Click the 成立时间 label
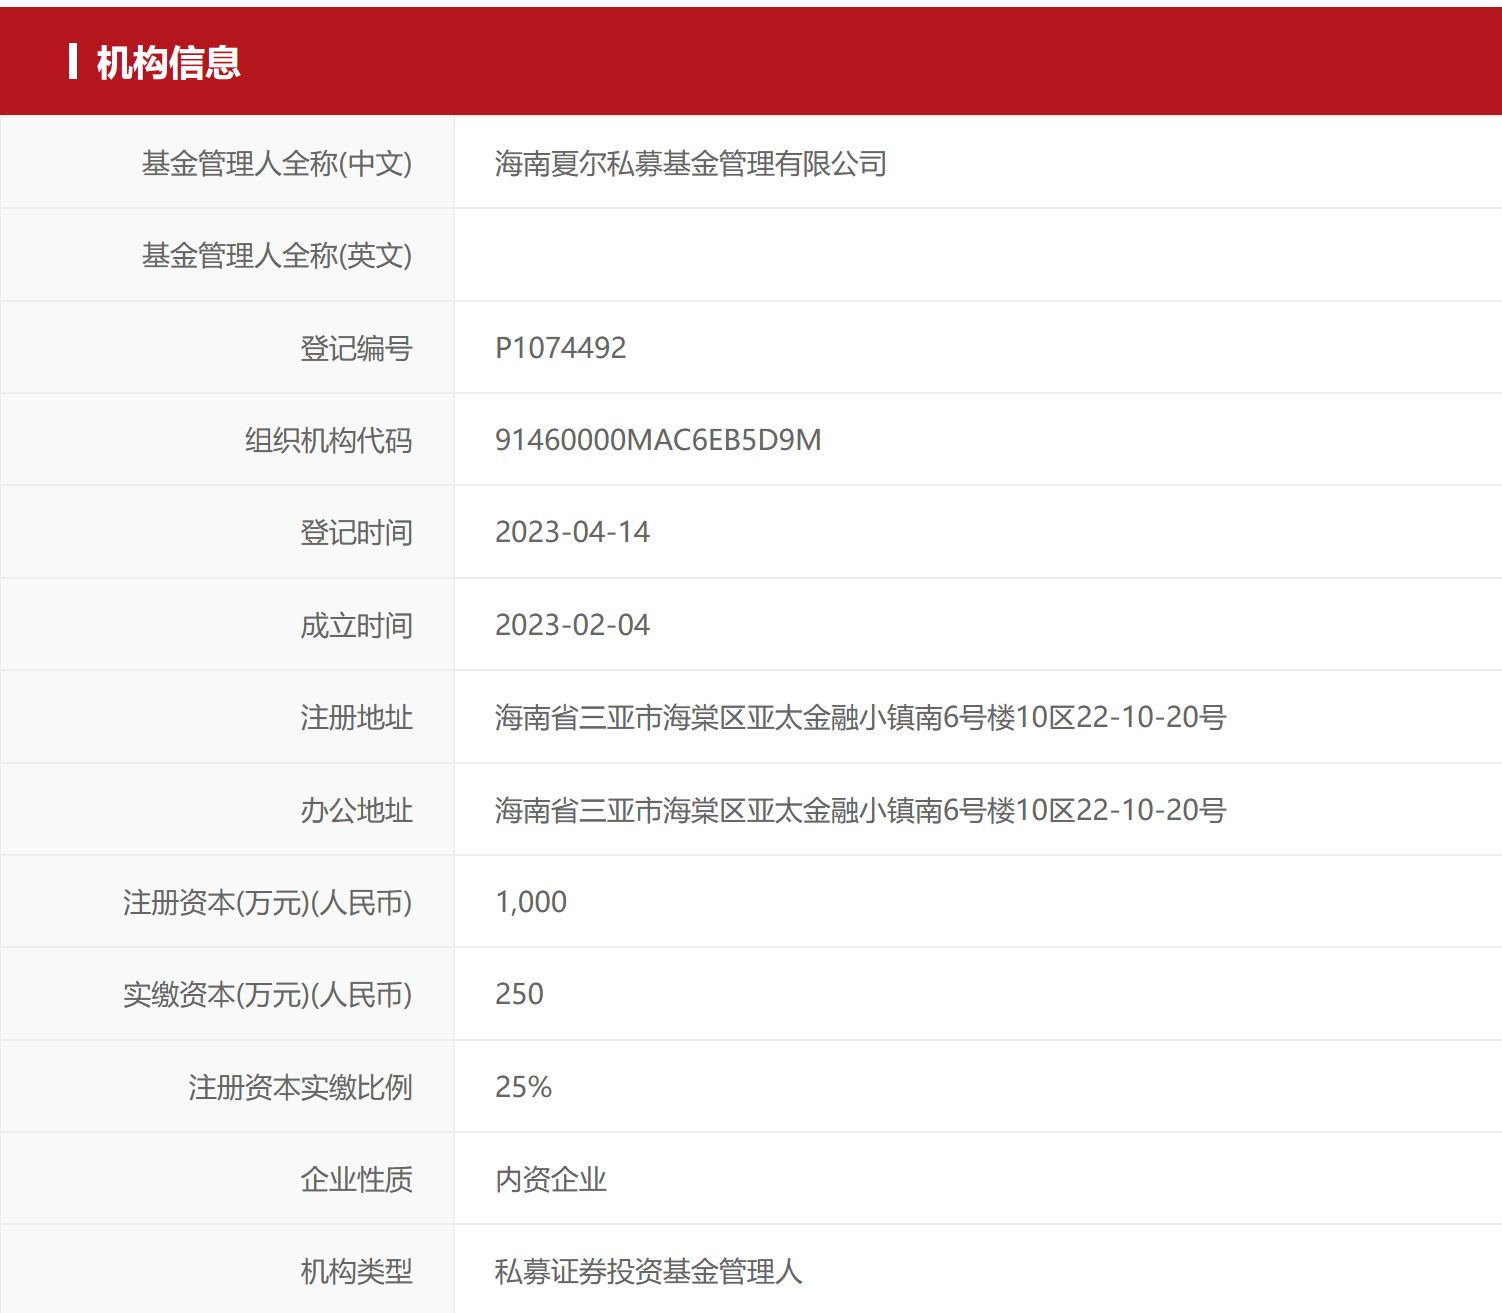 356,625
